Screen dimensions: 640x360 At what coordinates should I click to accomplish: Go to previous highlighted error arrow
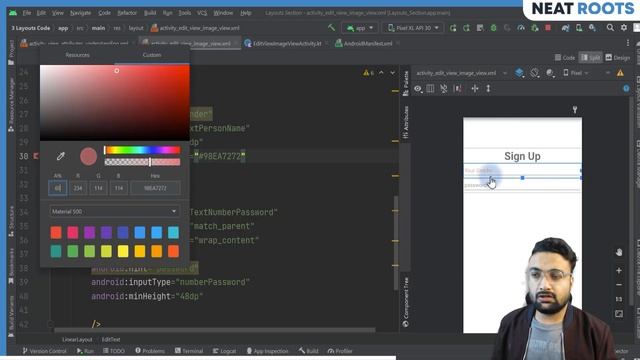[381, 73]
